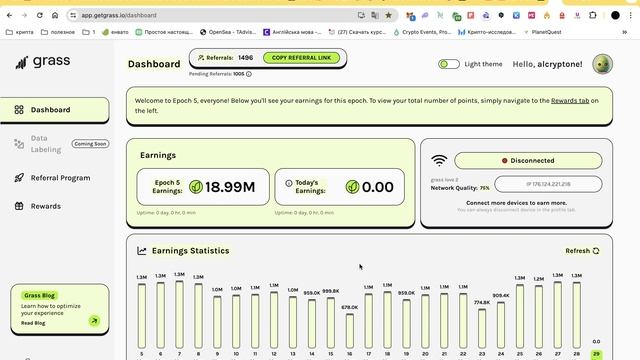Screen dimensions: 640x360
Task: Go to the browser home icon
Action: (55, 16)
